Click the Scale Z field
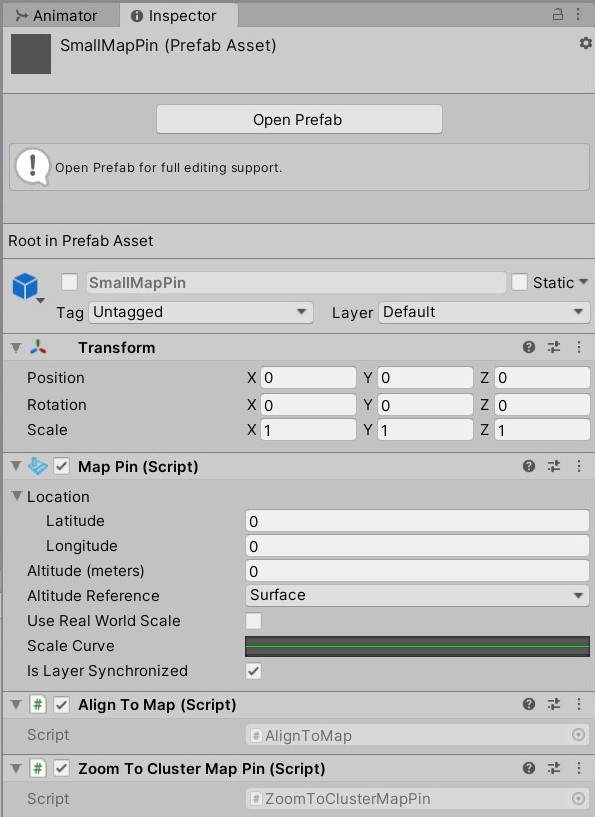 542,430
